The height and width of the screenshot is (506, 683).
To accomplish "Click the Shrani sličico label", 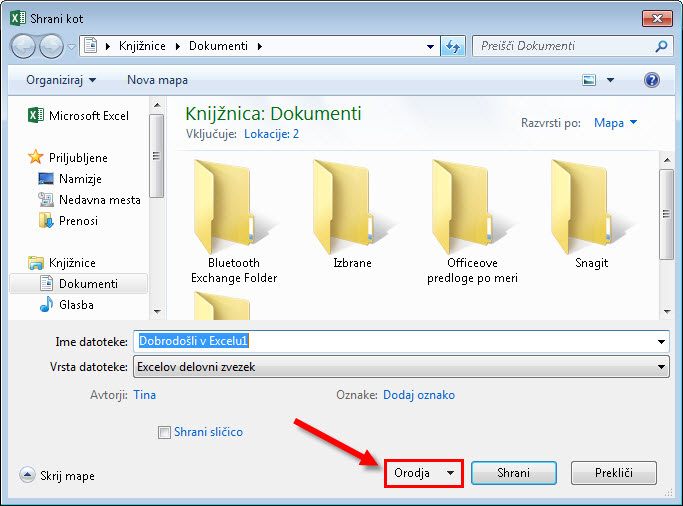I will (x=208, y=432).
